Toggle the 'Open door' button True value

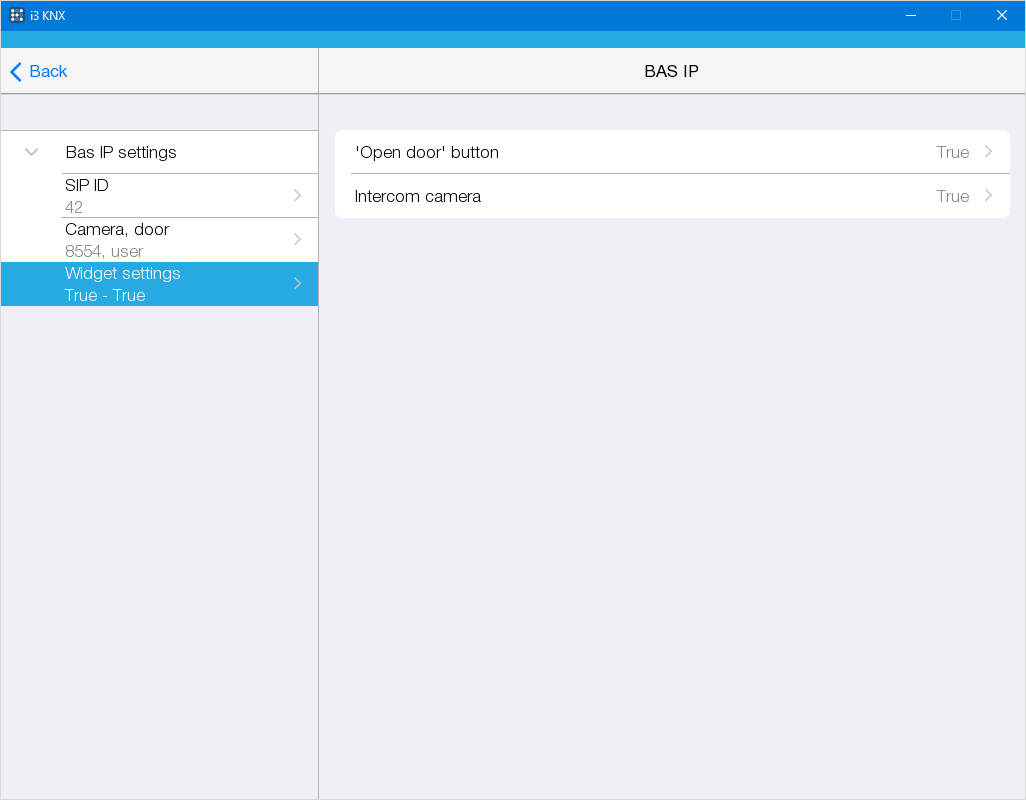[952, 152]
